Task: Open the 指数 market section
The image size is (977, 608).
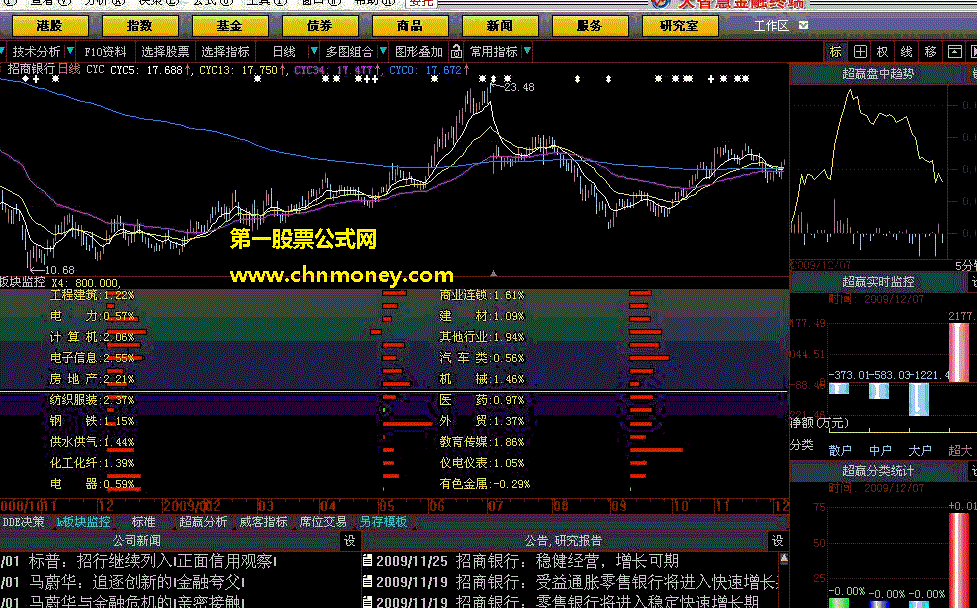Action: pos(140,26)
